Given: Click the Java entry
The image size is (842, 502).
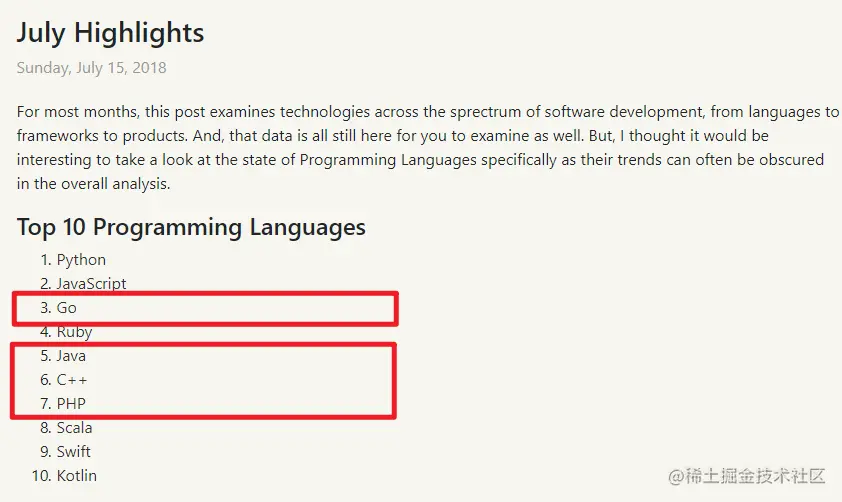Looking at the screenshot, I should click(71, 356).
